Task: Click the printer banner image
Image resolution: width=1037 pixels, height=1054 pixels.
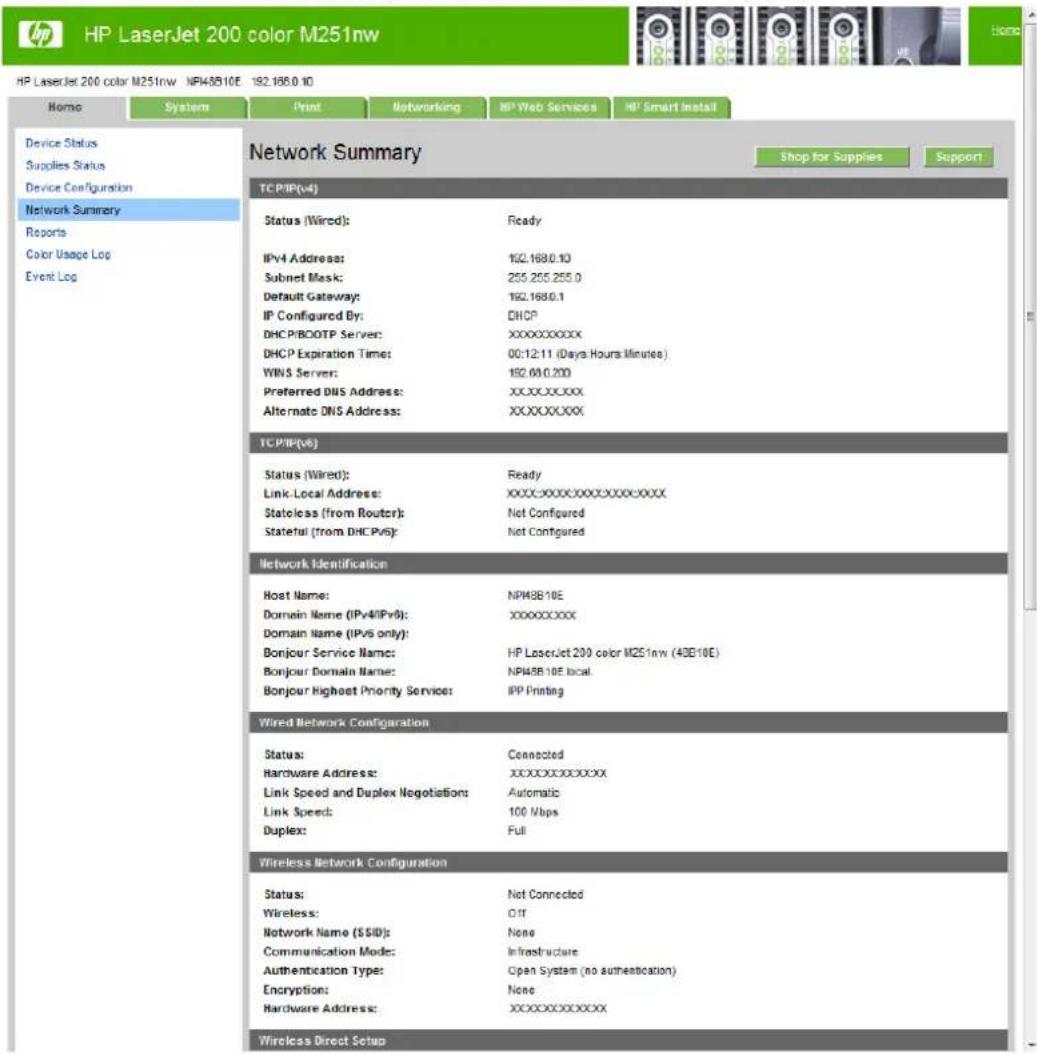Action: point(798,36)
